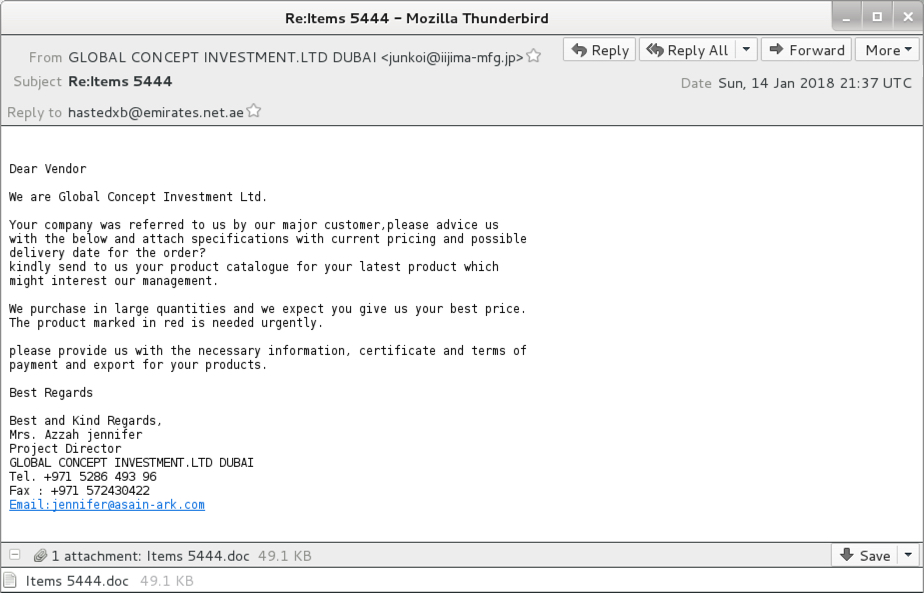Screen dimensions: 924x593
Task: Select the Items 5444.doc attachment file
Action: click(x=77, y=581)
